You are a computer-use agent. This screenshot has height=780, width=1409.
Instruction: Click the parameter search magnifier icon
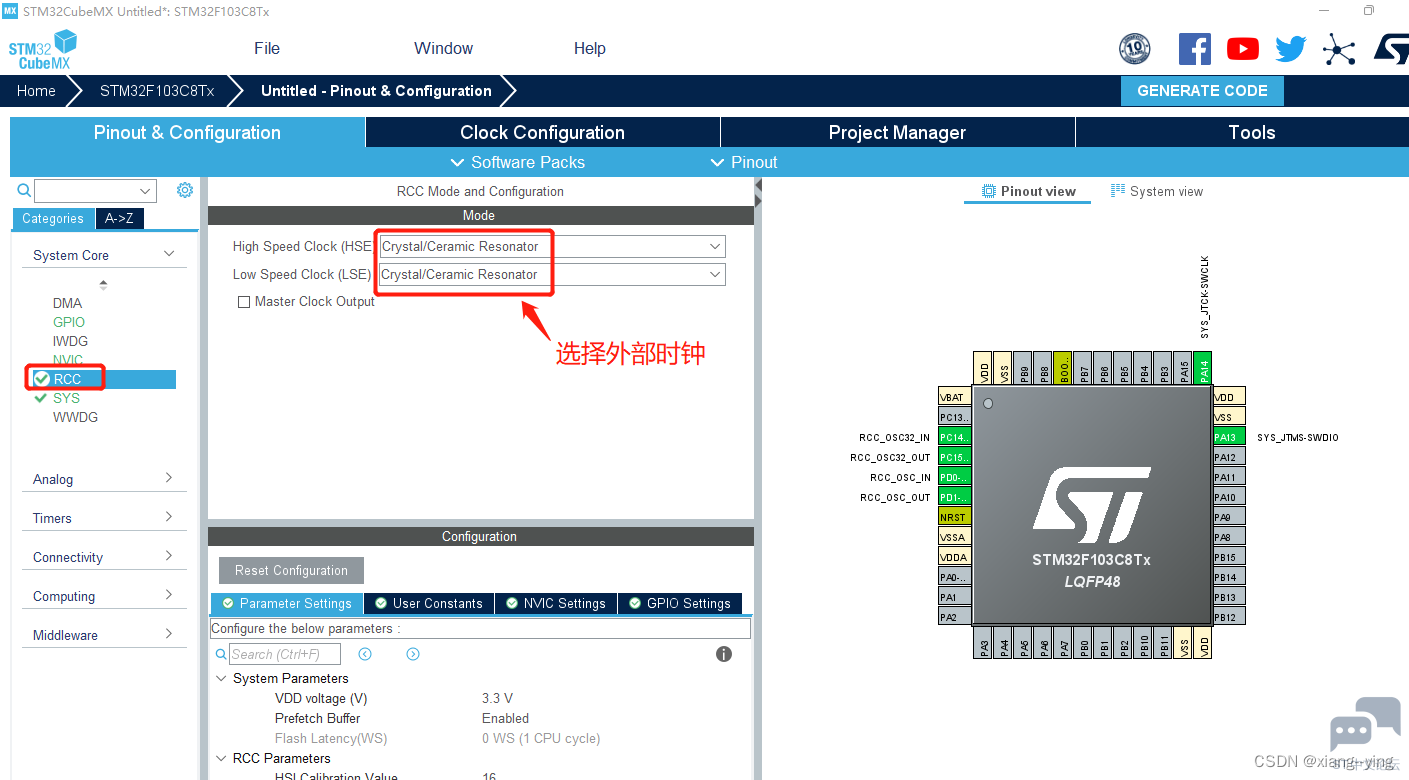(222, 654)
